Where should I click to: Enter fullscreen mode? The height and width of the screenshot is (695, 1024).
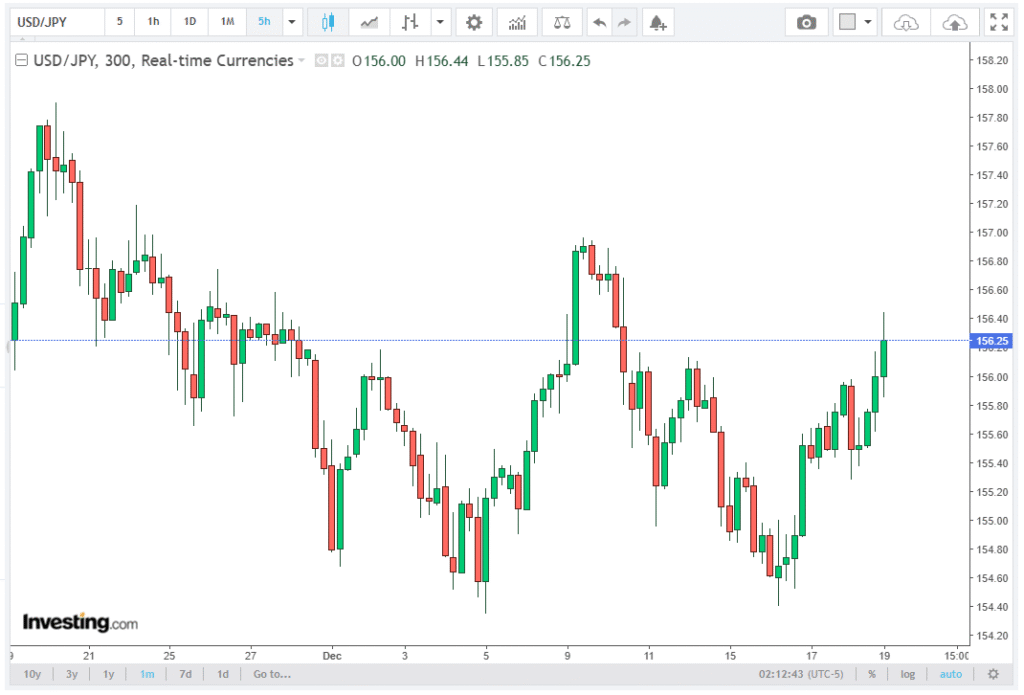[x=998, y=21]
